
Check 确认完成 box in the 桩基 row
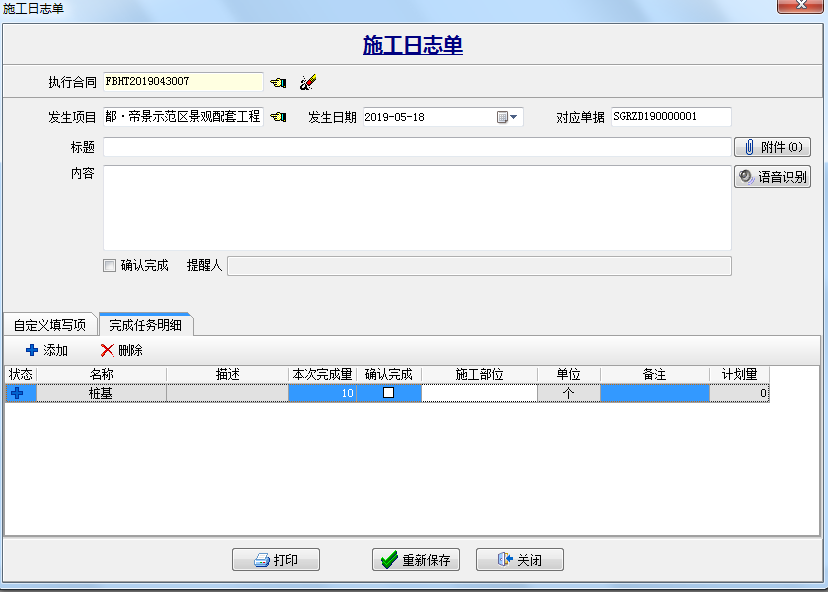pyautogui.click(x=389, y=393)
